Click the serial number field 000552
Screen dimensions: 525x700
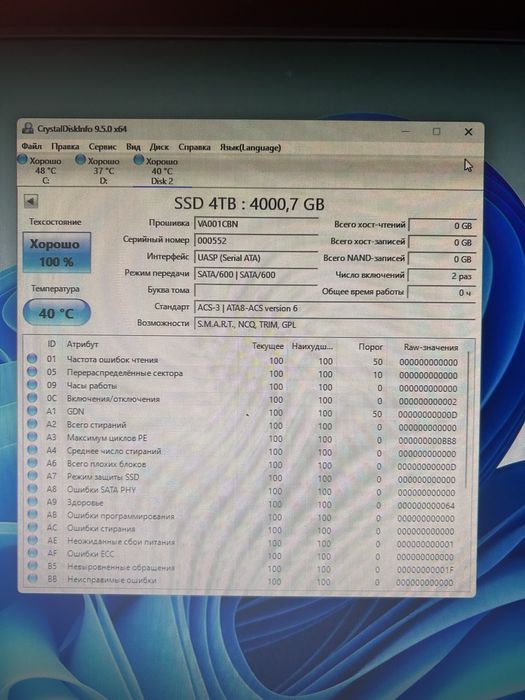click(x=256, y=241)
